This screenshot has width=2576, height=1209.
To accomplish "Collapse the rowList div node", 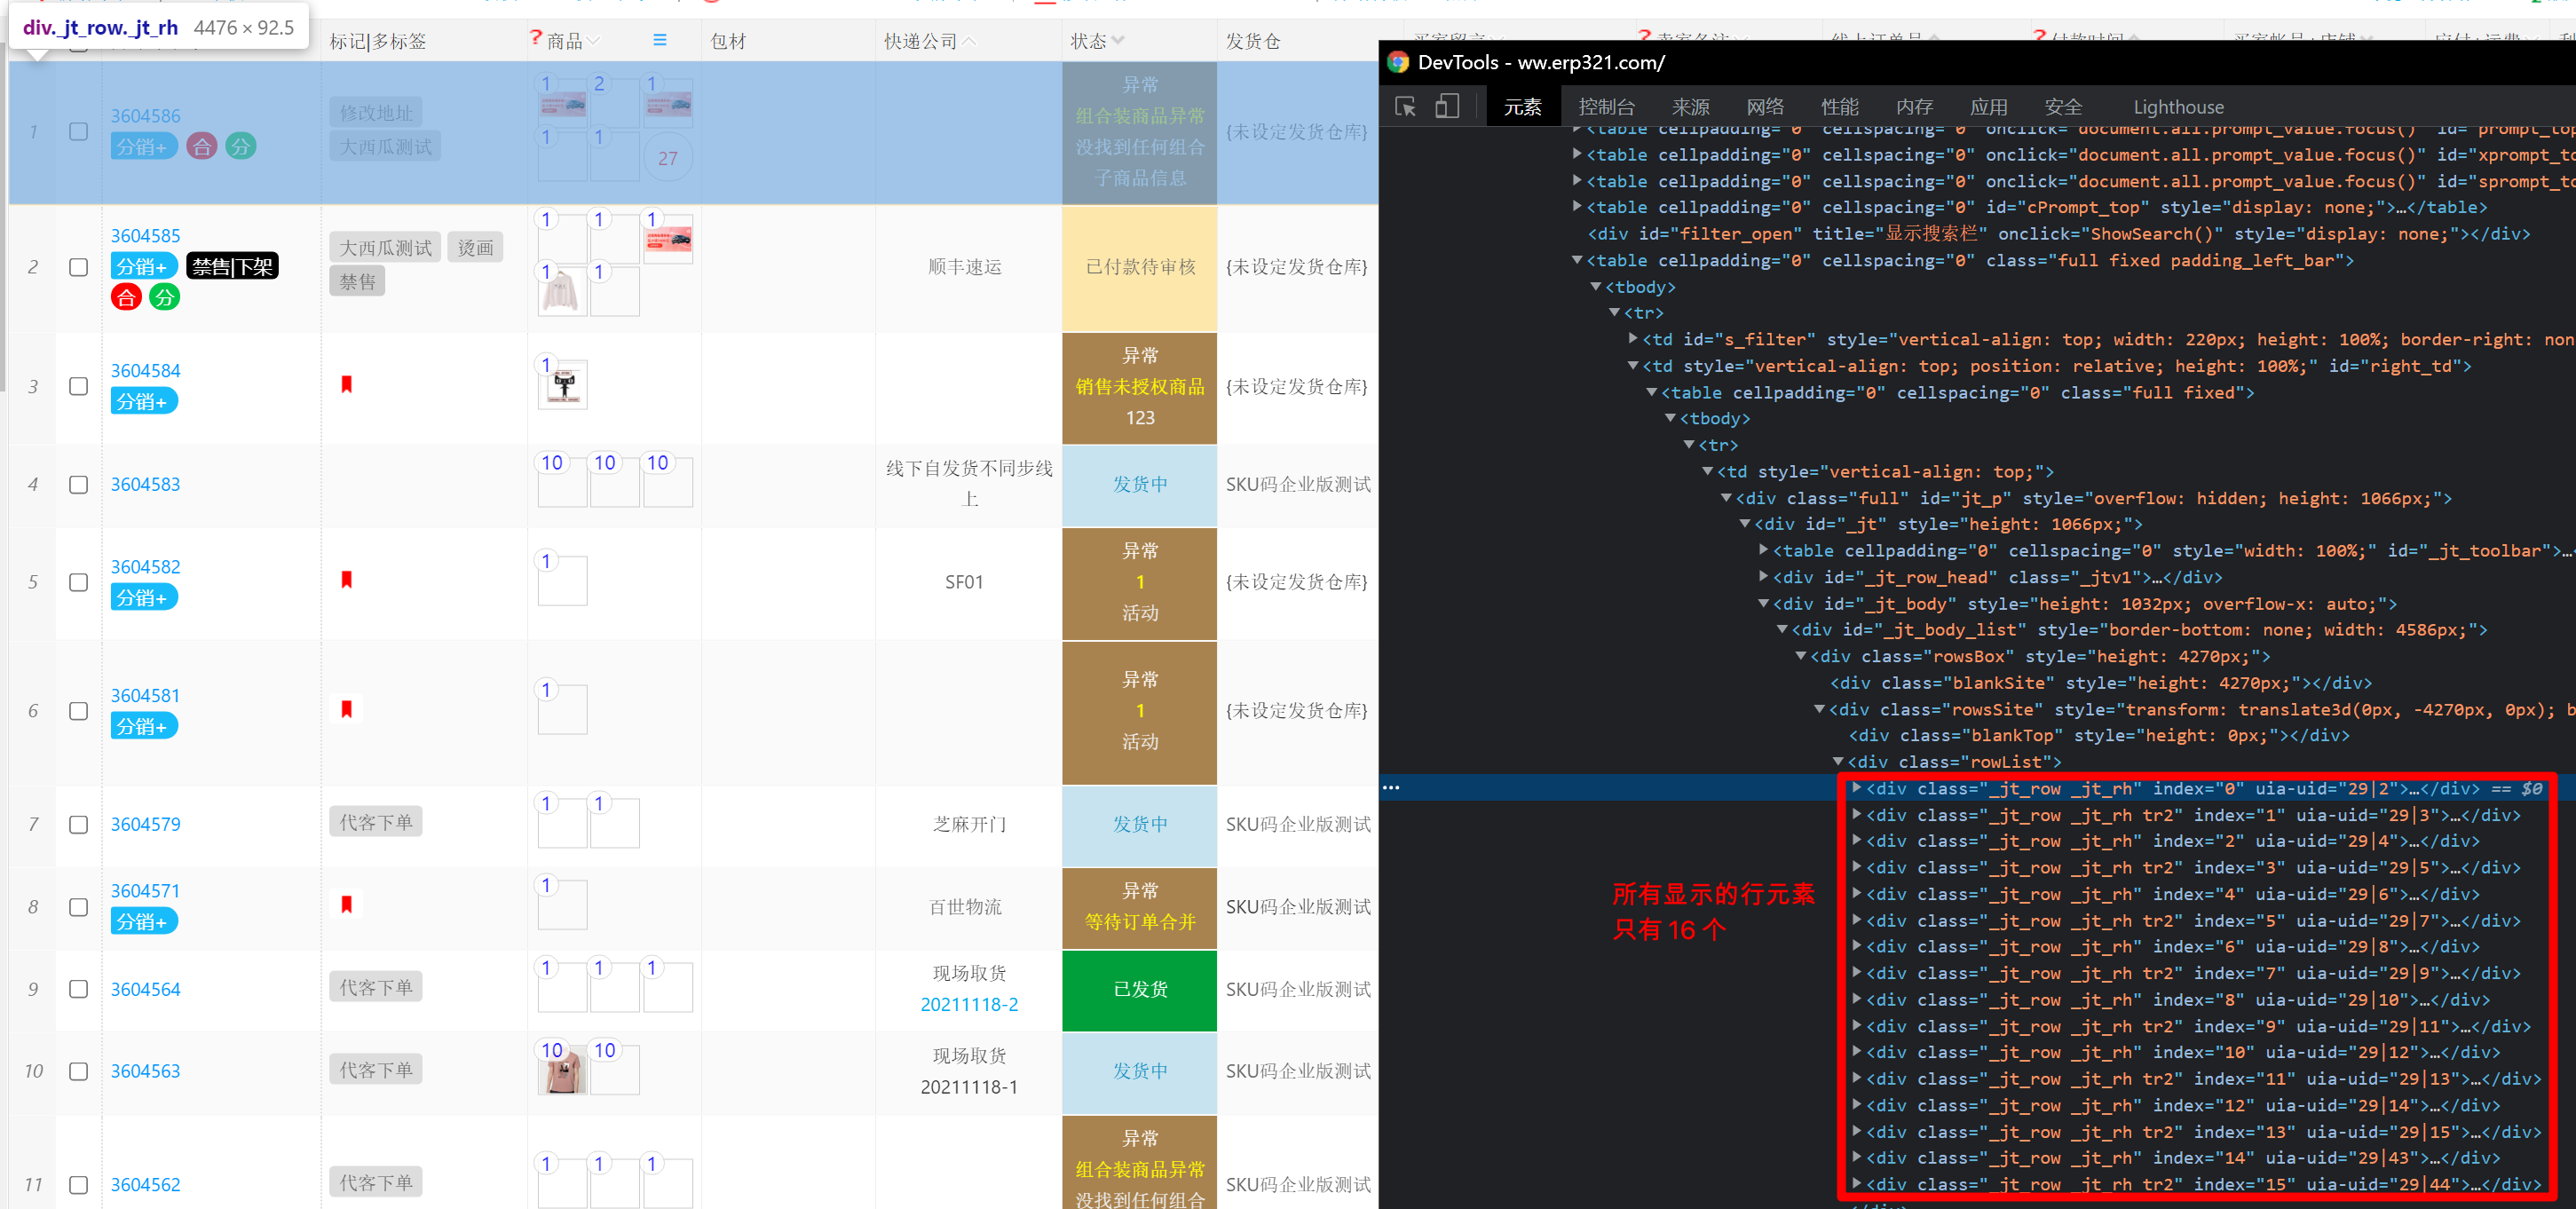I will click(x=1838, y=761).
